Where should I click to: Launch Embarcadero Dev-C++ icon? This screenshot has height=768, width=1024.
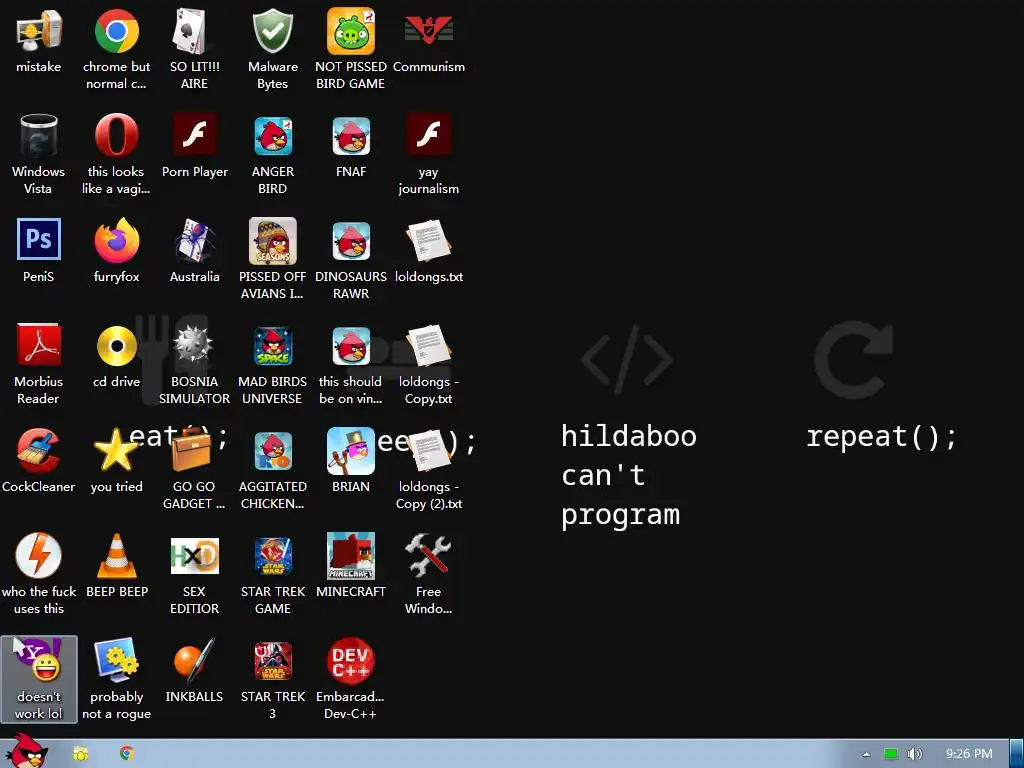point(351,661)
